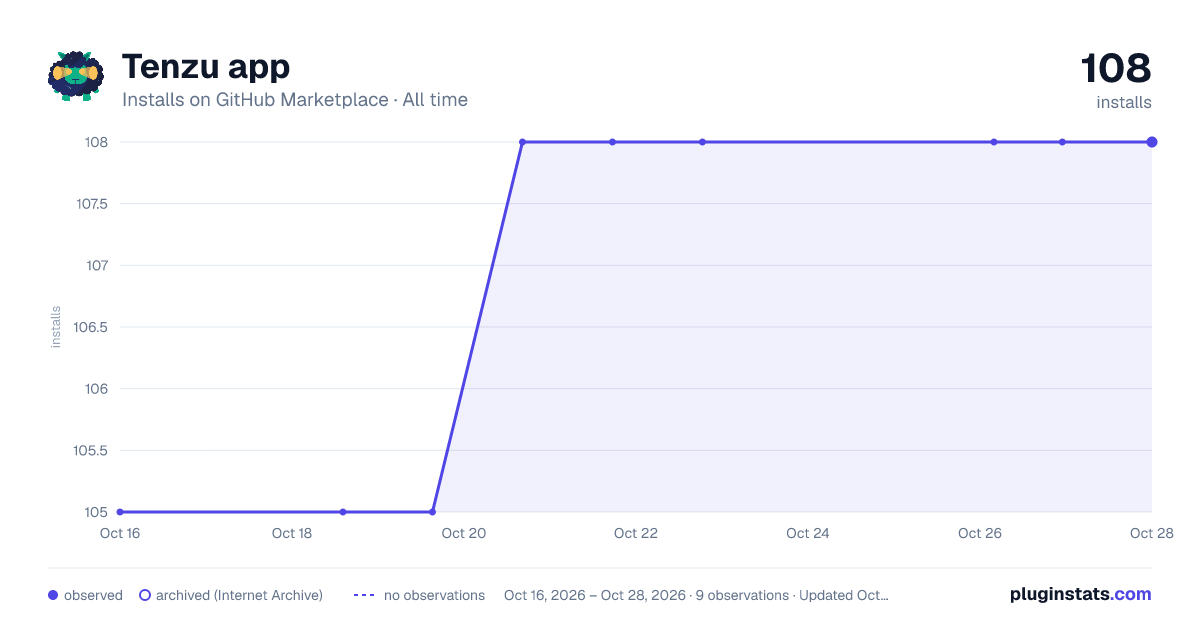Click the observed legend label
This screenshot has width=1200, height=630.
point(93,595)
